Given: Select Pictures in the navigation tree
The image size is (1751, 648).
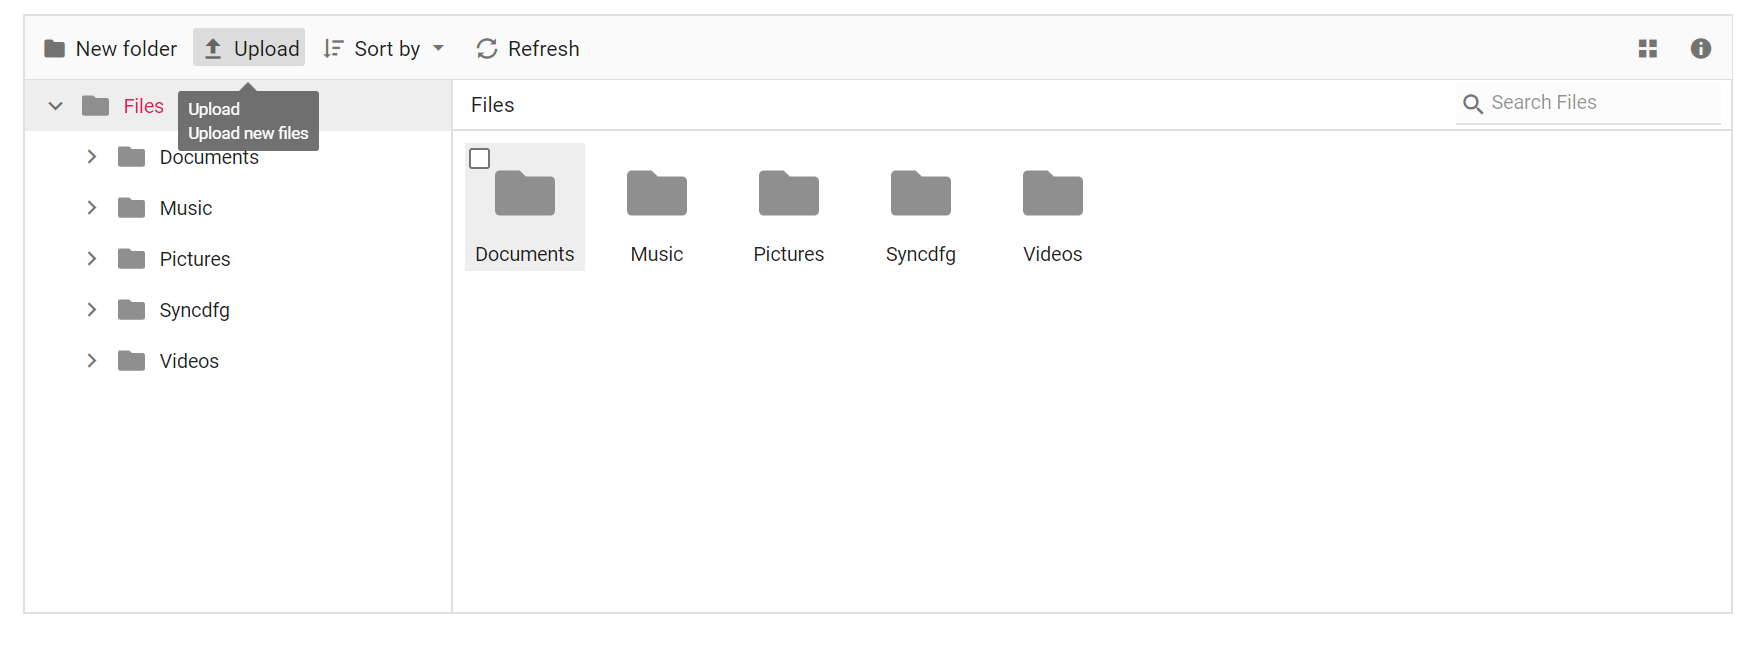Looking at the screenshot, I should 195,259.
